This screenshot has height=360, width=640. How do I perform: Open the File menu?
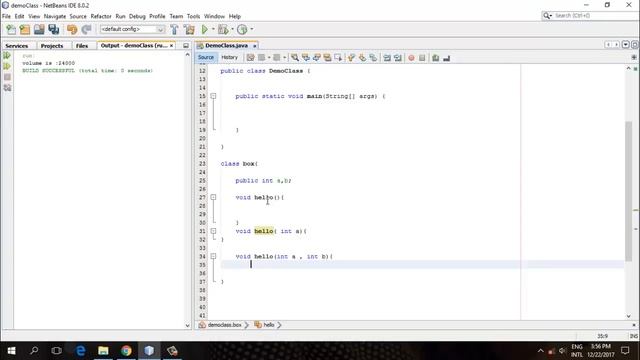pos(7,16)
